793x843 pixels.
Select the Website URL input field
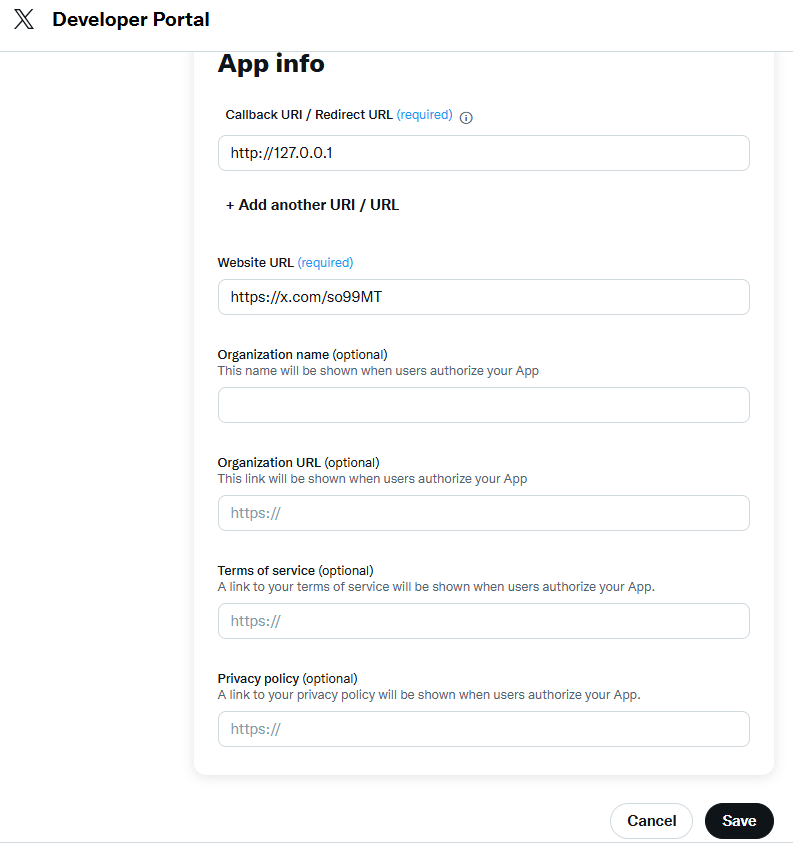point(483,297)
